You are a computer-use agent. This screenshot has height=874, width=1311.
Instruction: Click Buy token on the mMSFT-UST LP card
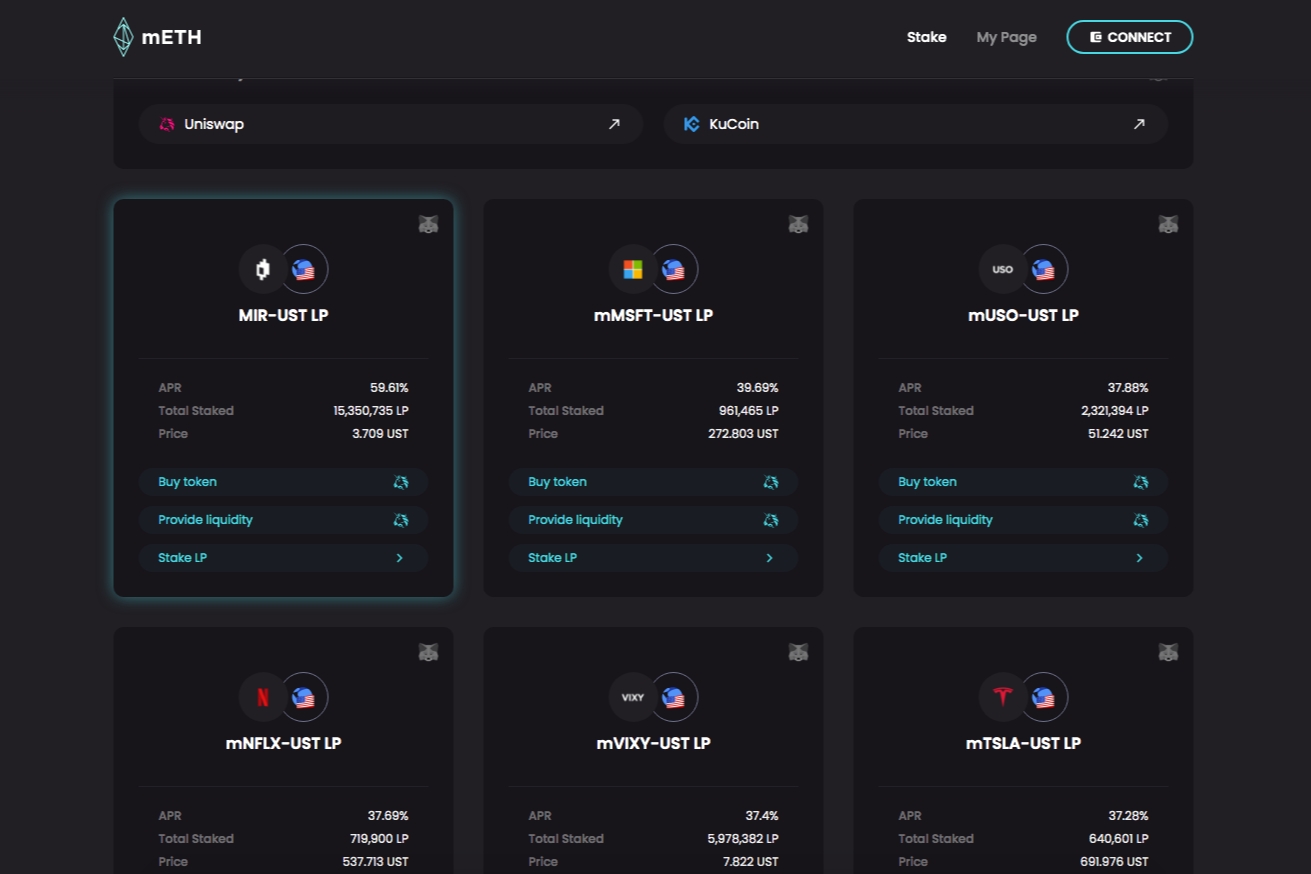click(653, 482)
